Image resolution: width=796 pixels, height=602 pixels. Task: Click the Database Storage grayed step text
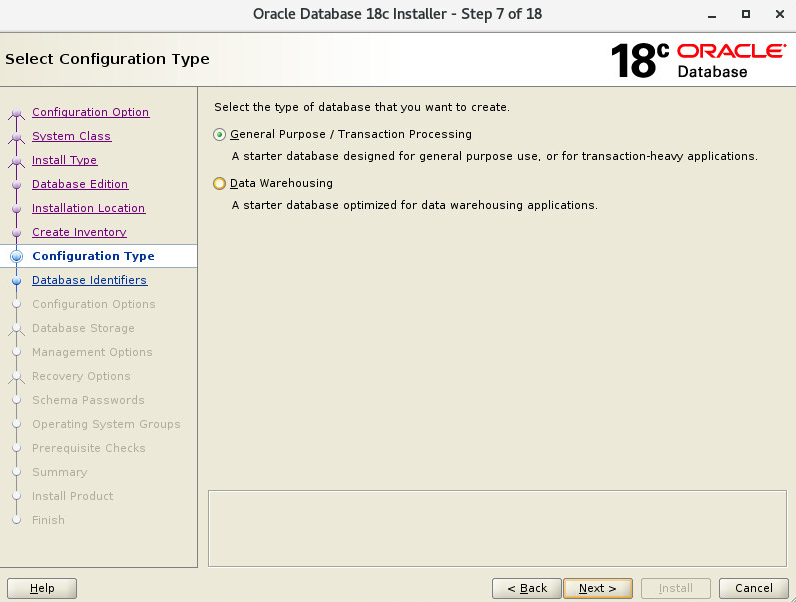coord(83,328)
